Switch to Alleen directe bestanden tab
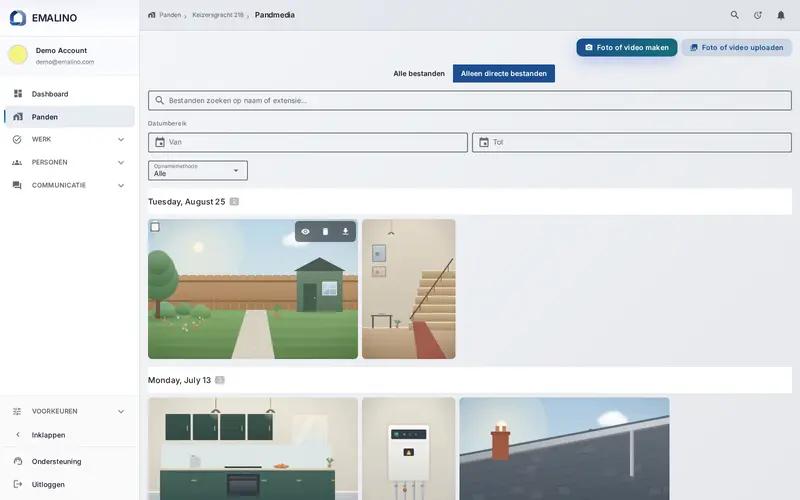 [x=504, y=73]
